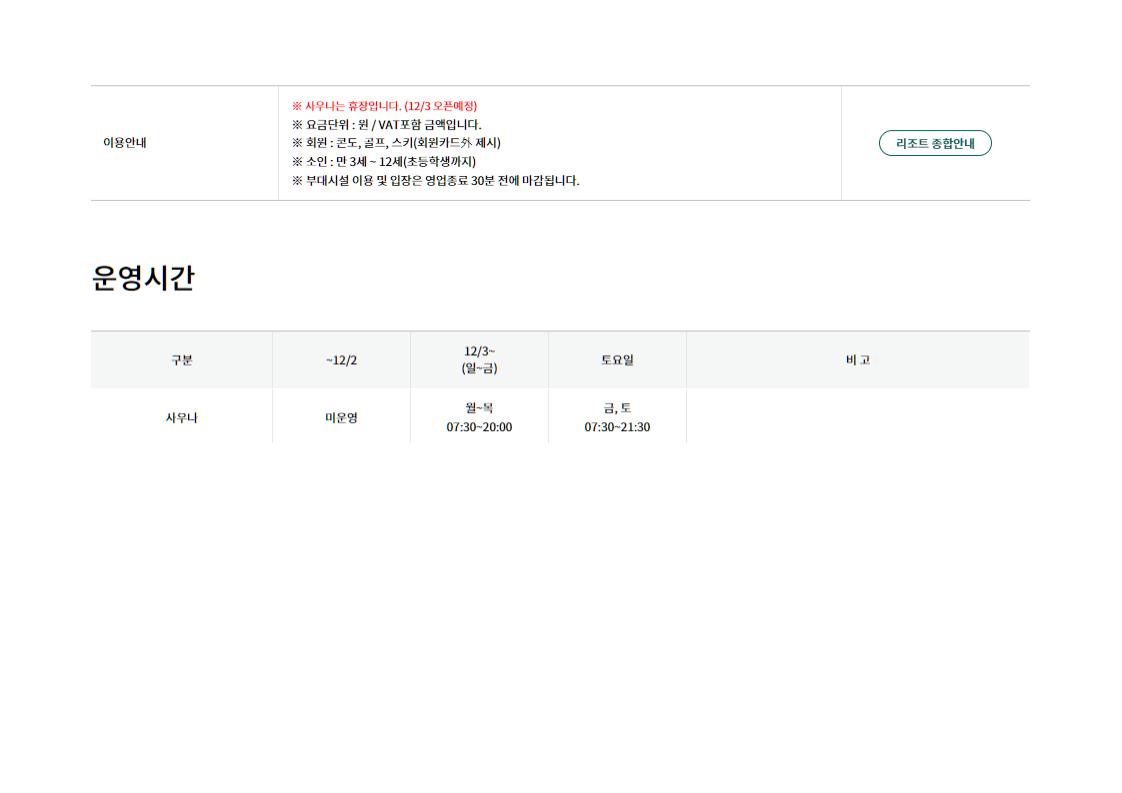Viewport: 1122px width, 793px height.
Task: Select the 12/3~ (일~금) column header
Action: click(479, 360)
